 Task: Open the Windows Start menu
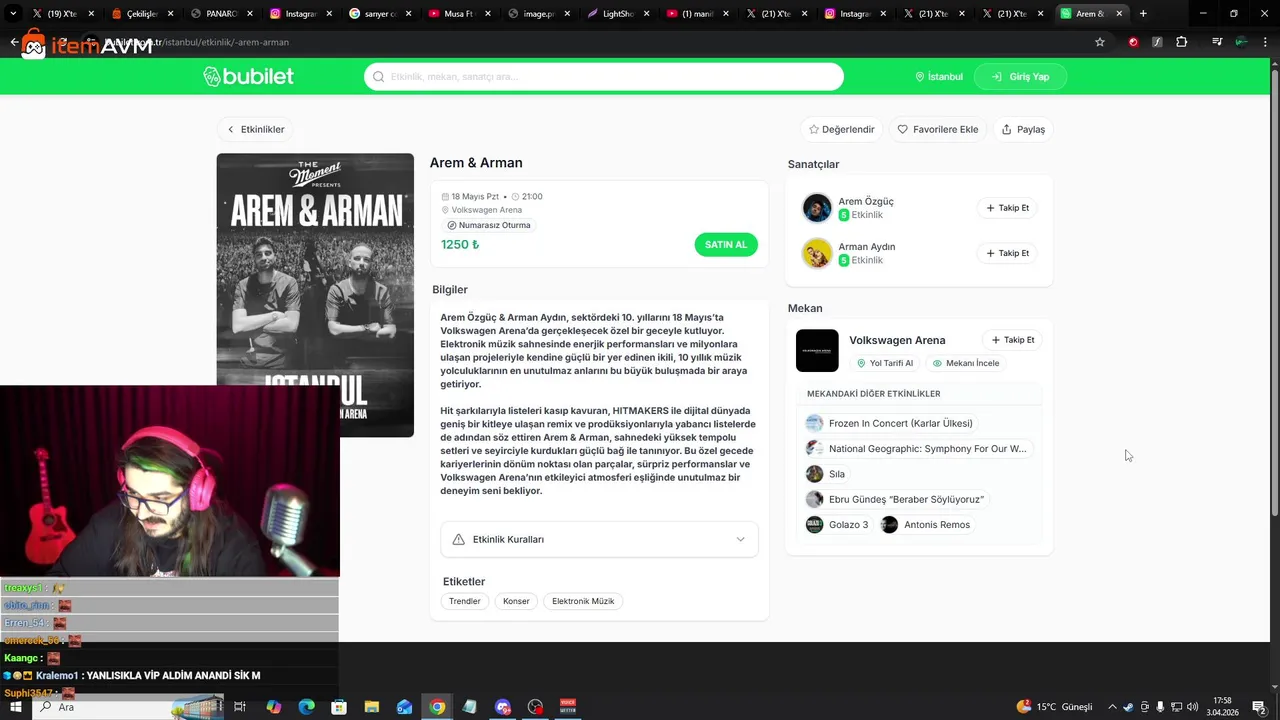click(x=15, y=707)
